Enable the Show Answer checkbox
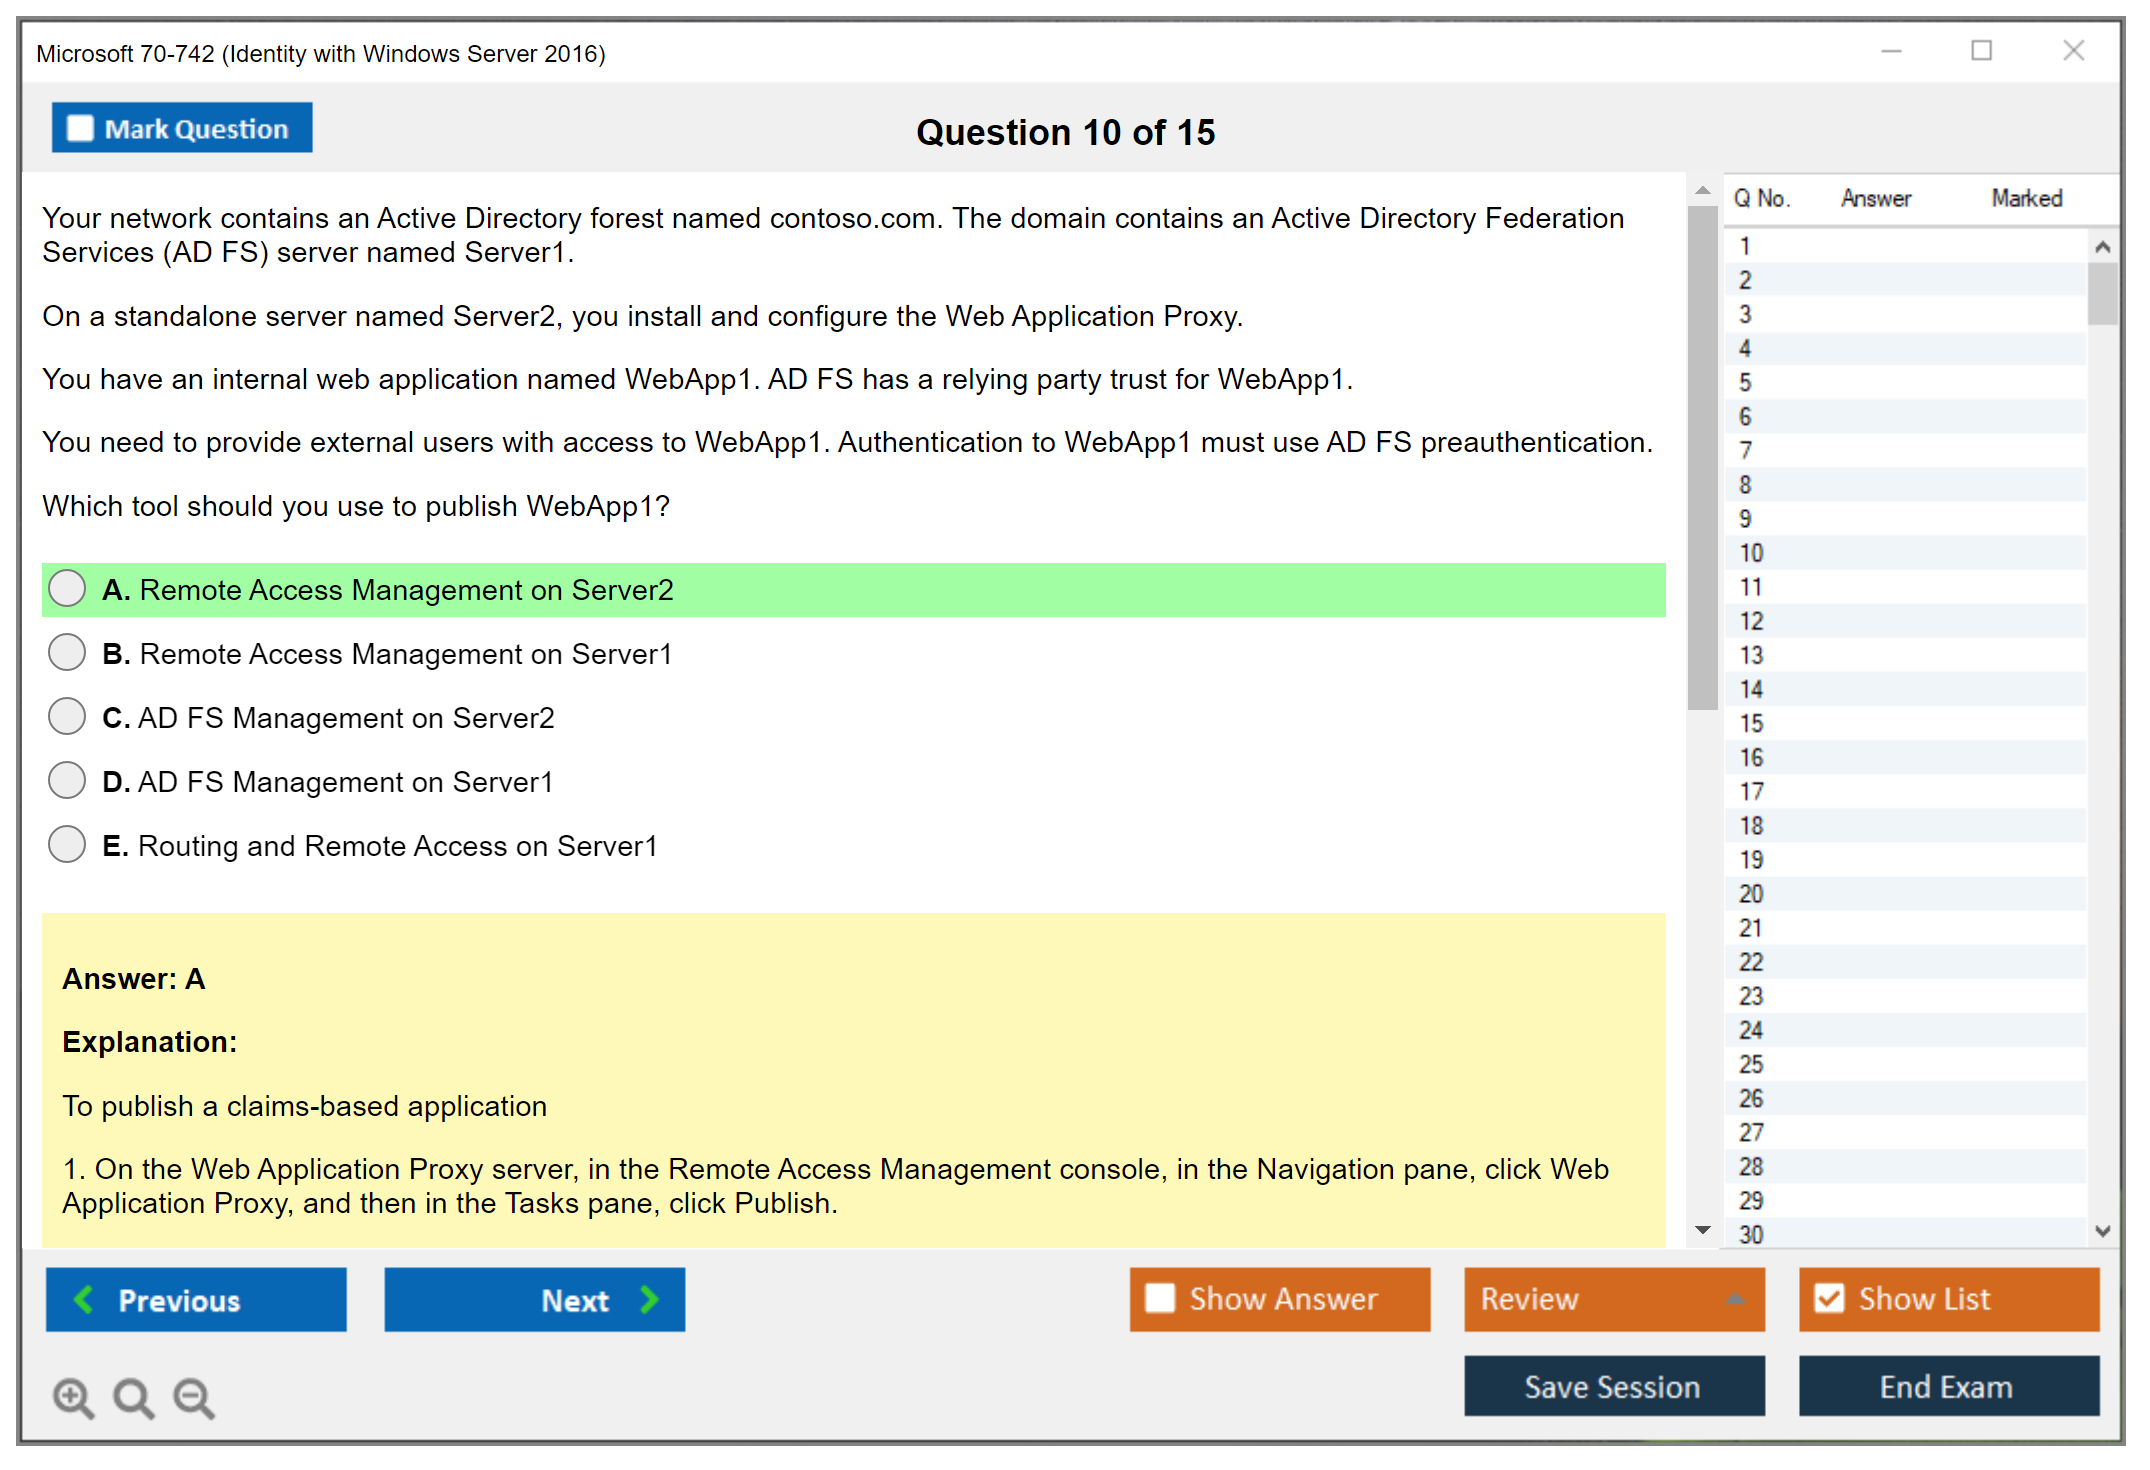This screenshot has height=1470, width=2150. (x=1160, y=1298)
